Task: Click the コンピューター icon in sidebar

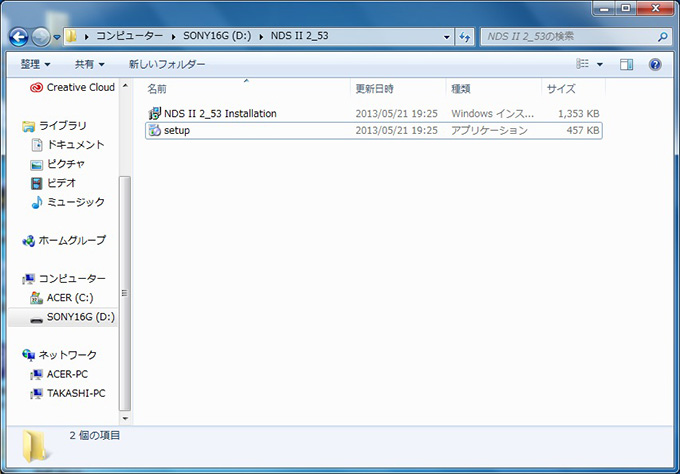Action: point(29,279)
